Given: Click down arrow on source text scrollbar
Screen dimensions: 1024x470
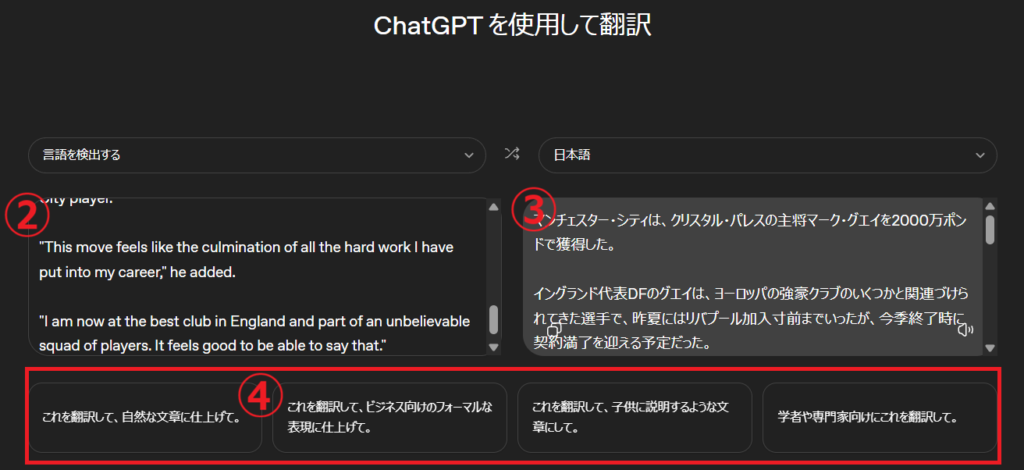Looking at the screenshot, I should 493,346.
